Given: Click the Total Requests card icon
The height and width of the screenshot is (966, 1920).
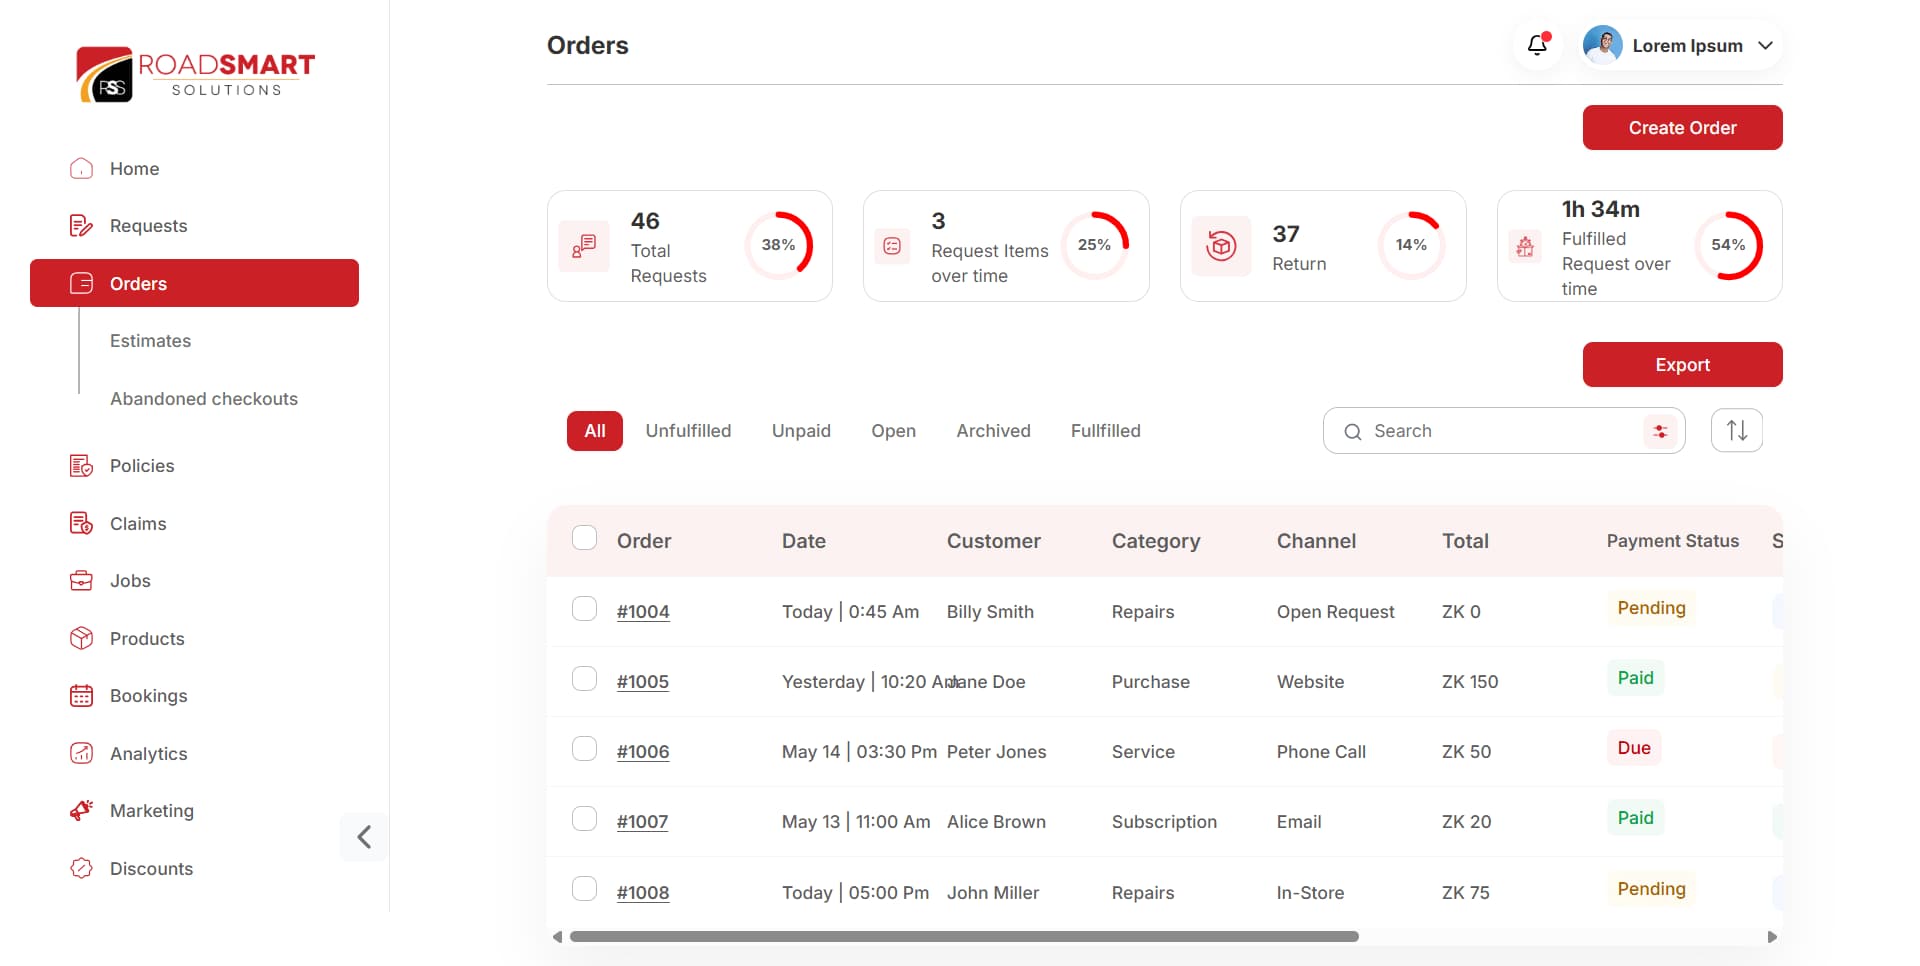Looking at the screenshot, I should pos(584,246).
